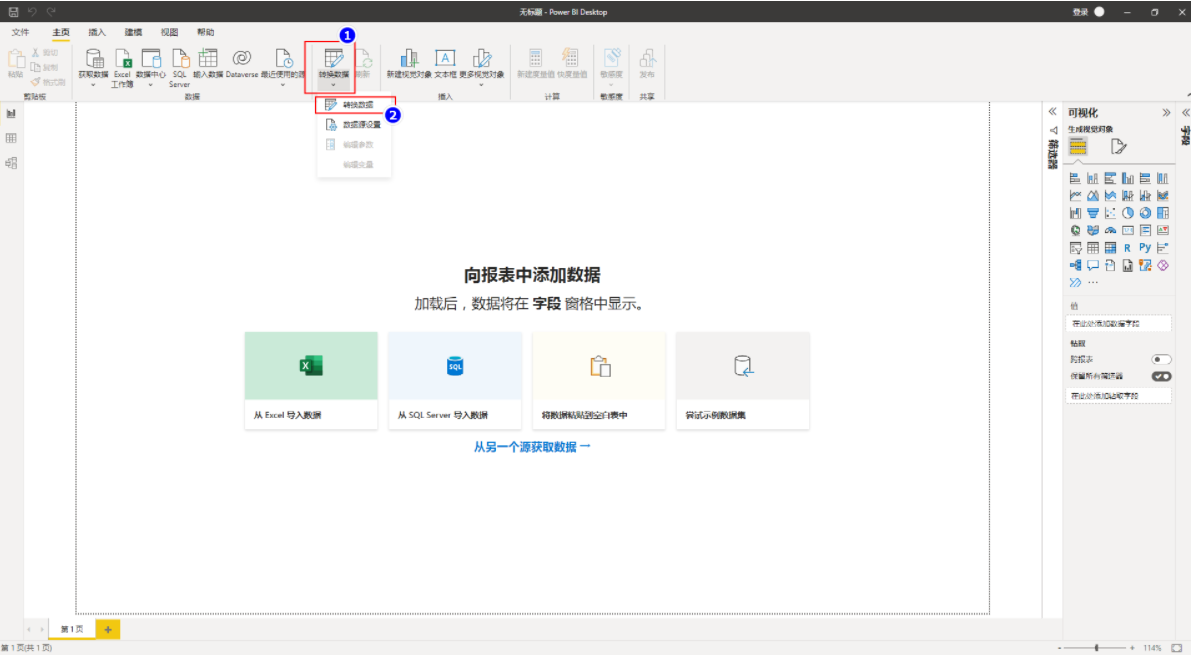1191x655 pixels.
Task: Select the funnel chart visual
Action: pos(1092,214)
